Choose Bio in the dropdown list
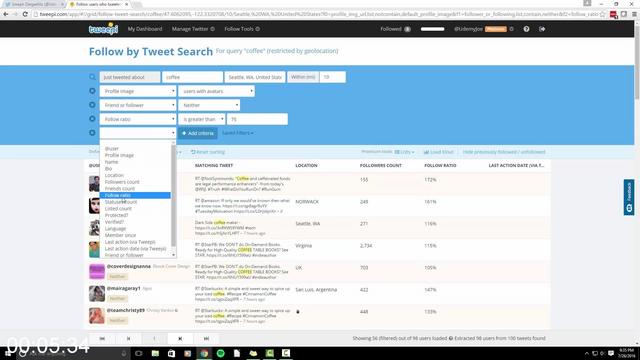The height and width of the screenshot is (360, 640). (108, 169)
